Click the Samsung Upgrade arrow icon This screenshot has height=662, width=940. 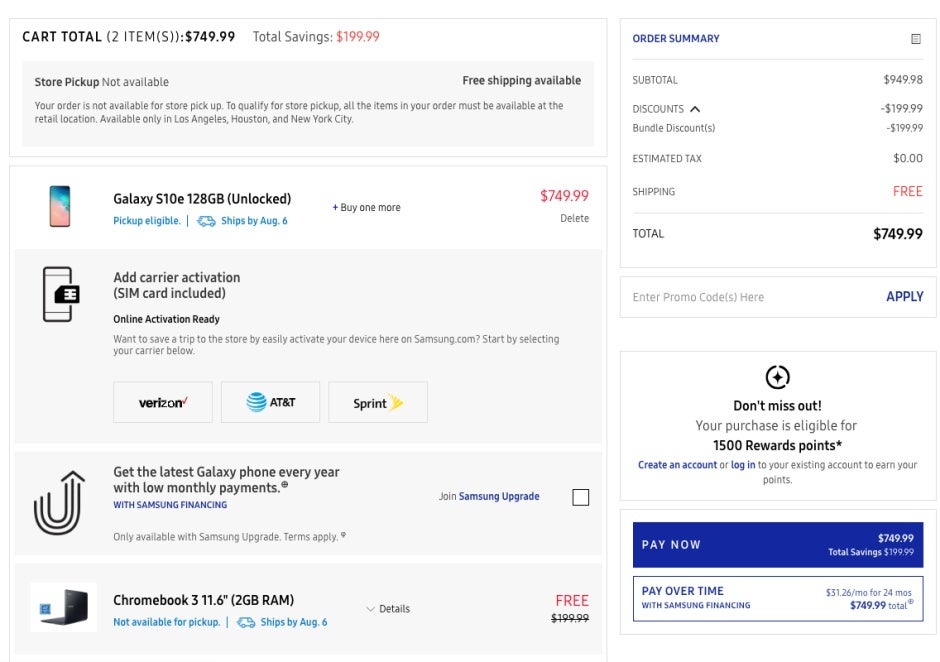59,502
